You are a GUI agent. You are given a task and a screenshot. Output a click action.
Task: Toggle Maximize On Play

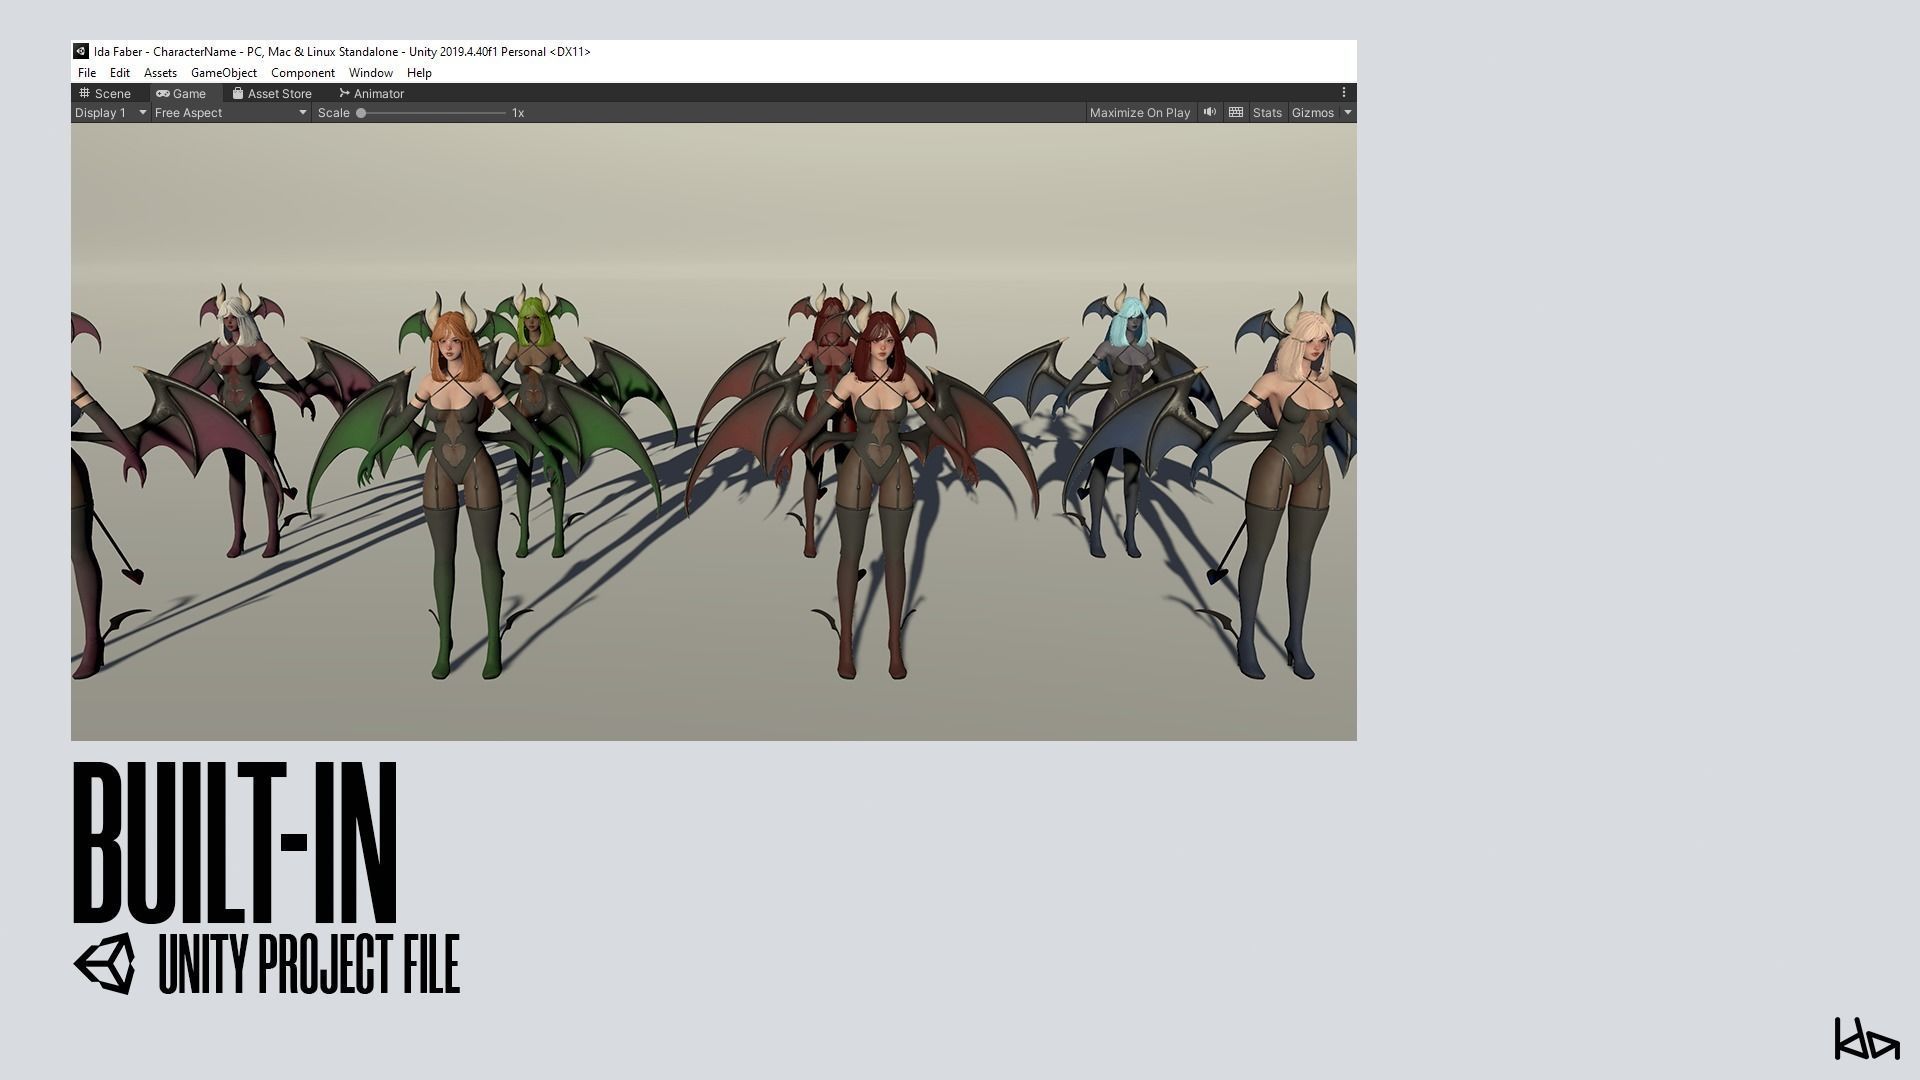pos(1140,113)
